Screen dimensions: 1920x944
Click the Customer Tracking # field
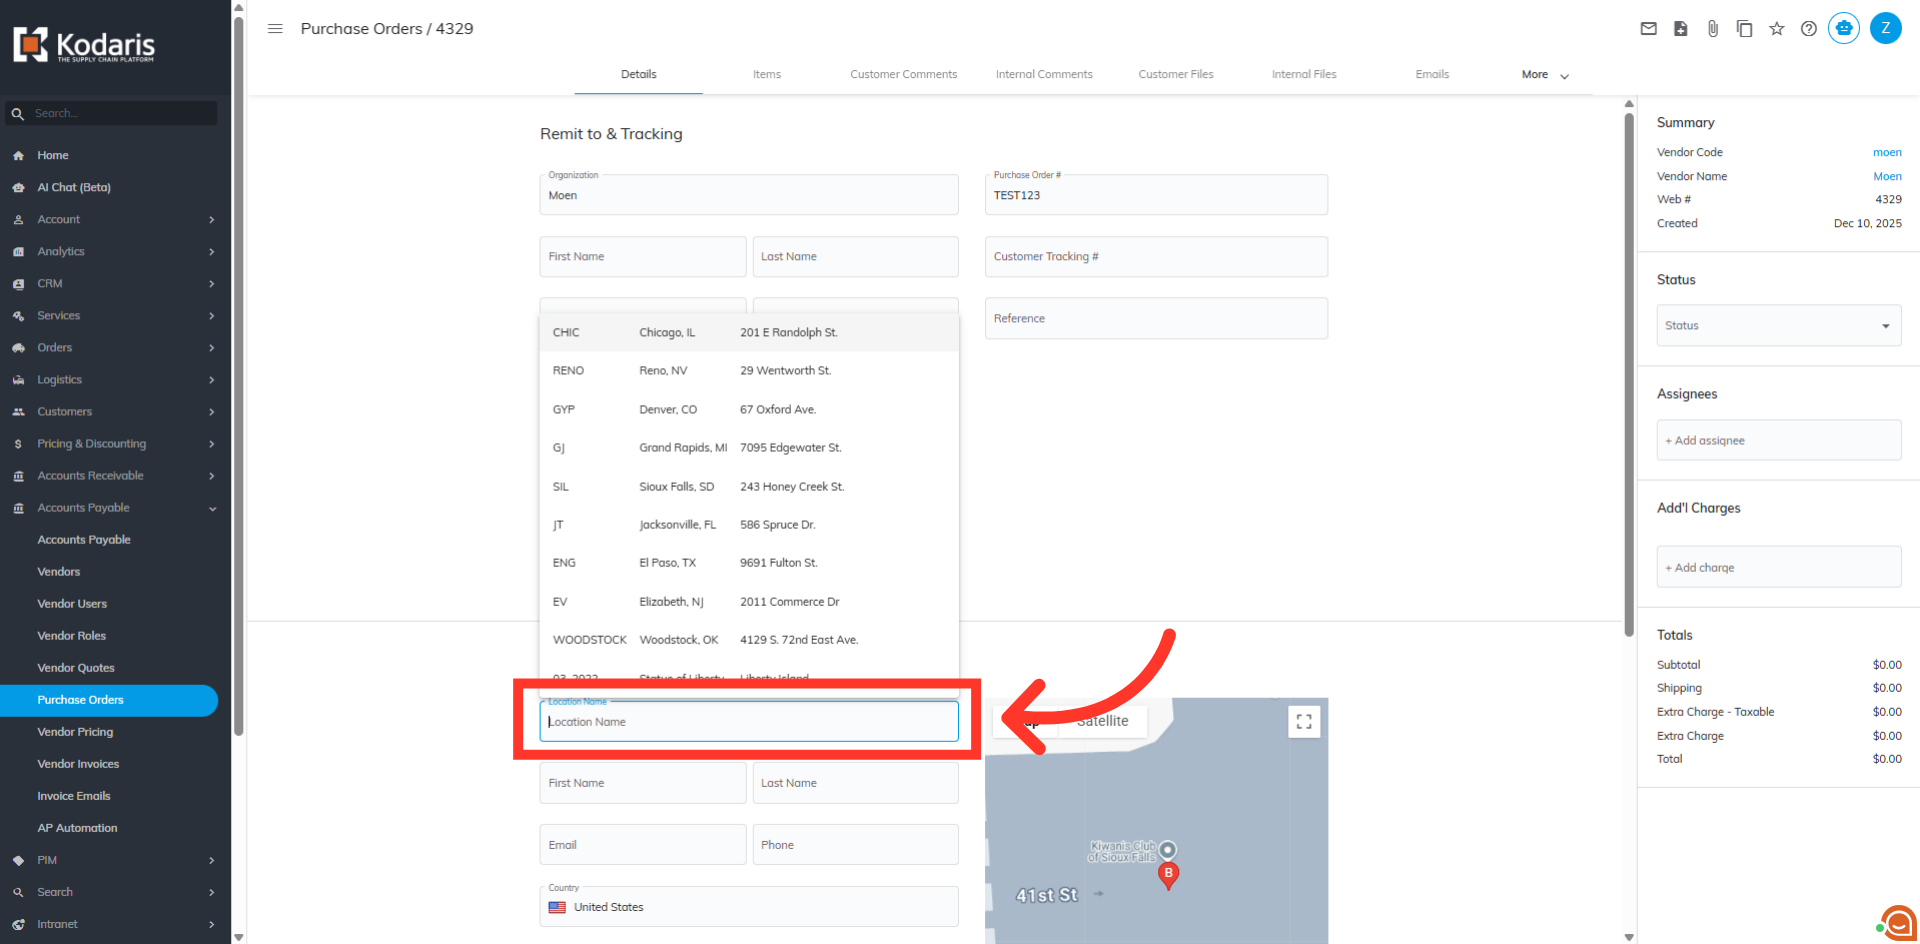(x=1156, y=257)
